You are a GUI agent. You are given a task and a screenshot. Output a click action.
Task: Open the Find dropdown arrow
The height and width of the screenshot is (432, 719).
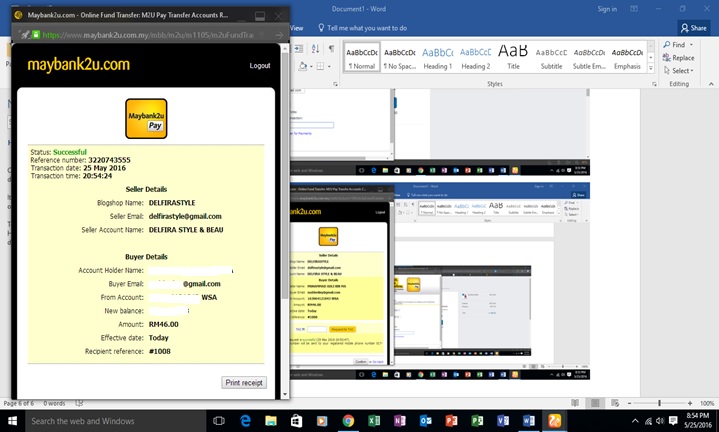tap(691, 45)
